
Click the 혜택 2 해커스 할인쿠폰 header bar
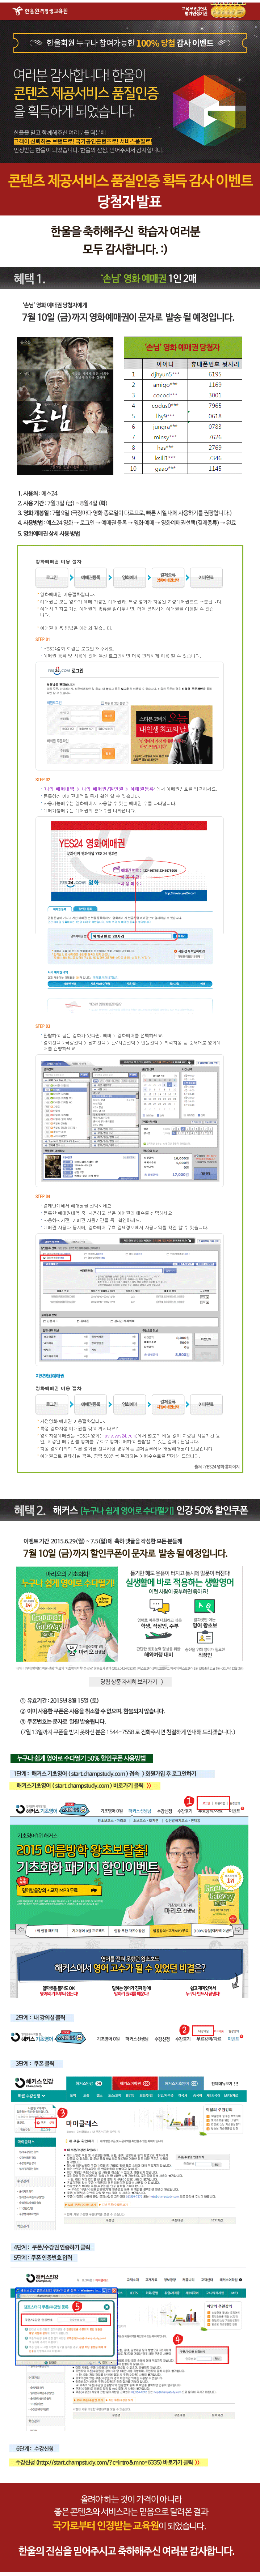coord(130,1510)
